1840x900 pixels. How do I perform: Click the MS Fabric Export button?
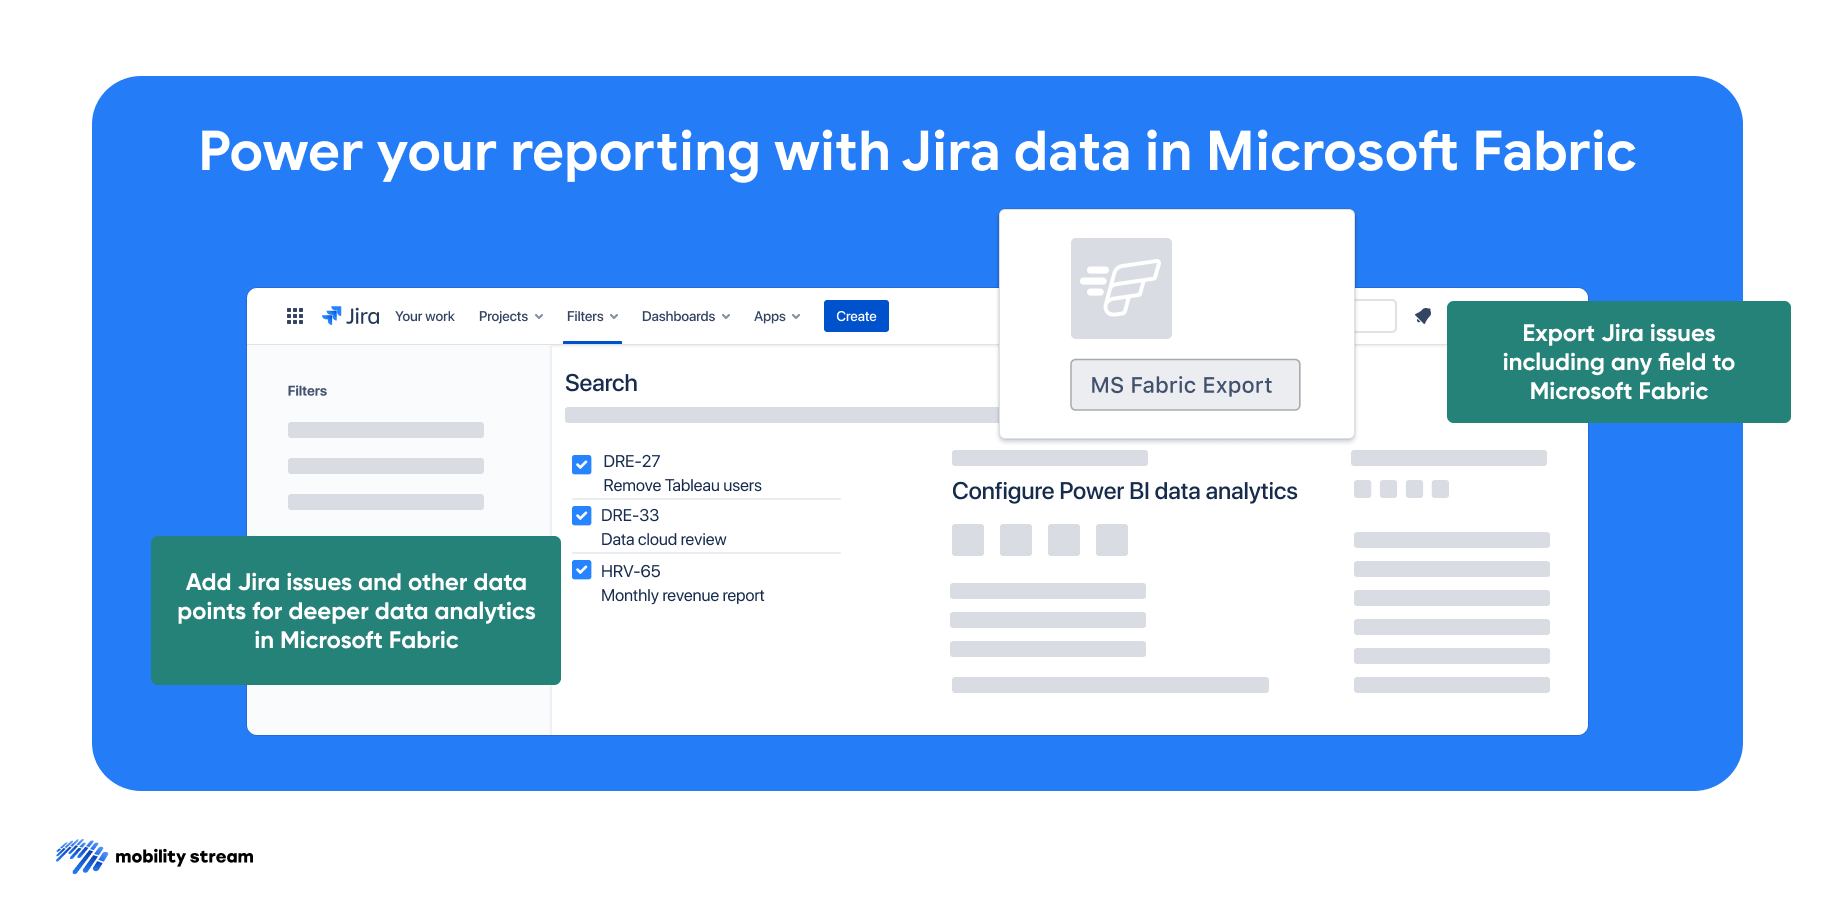click(1185, 385)
